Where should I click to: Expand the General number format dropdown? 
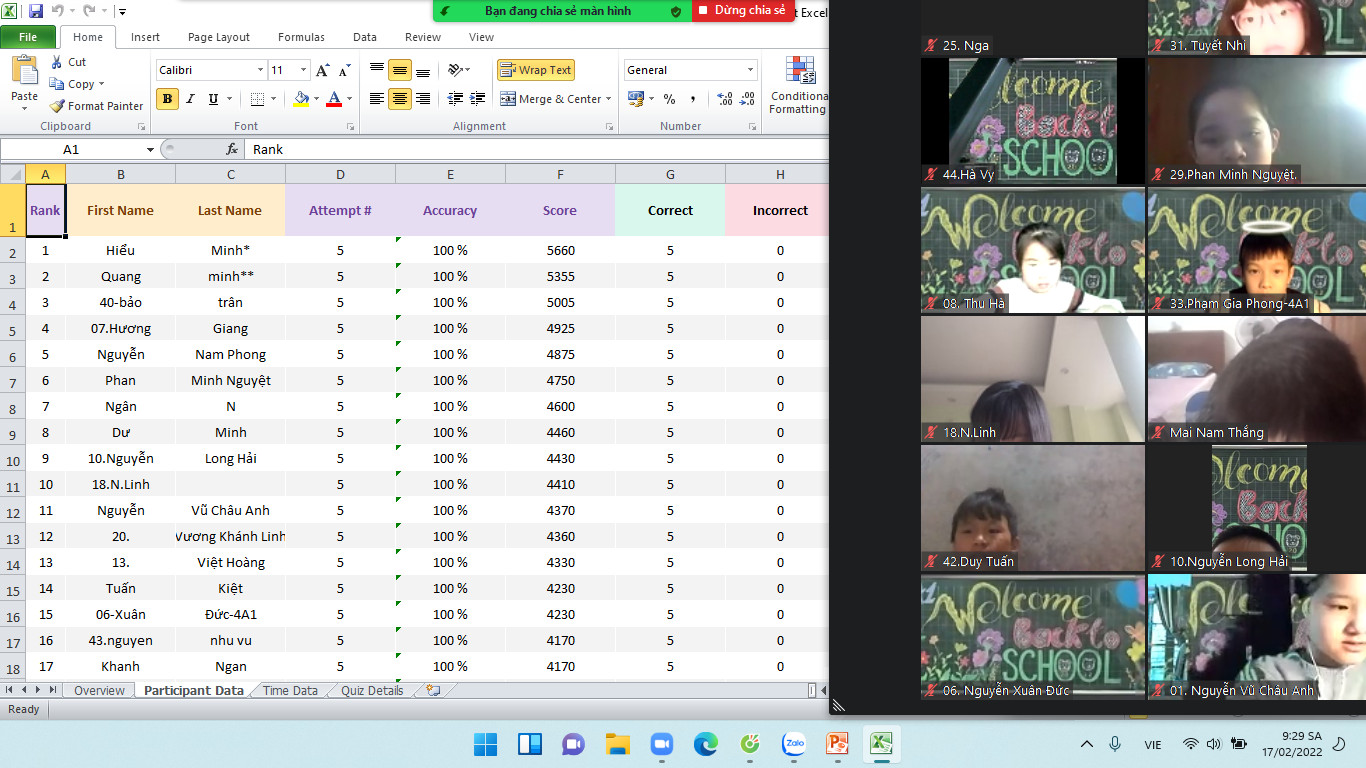click(750, 70)
